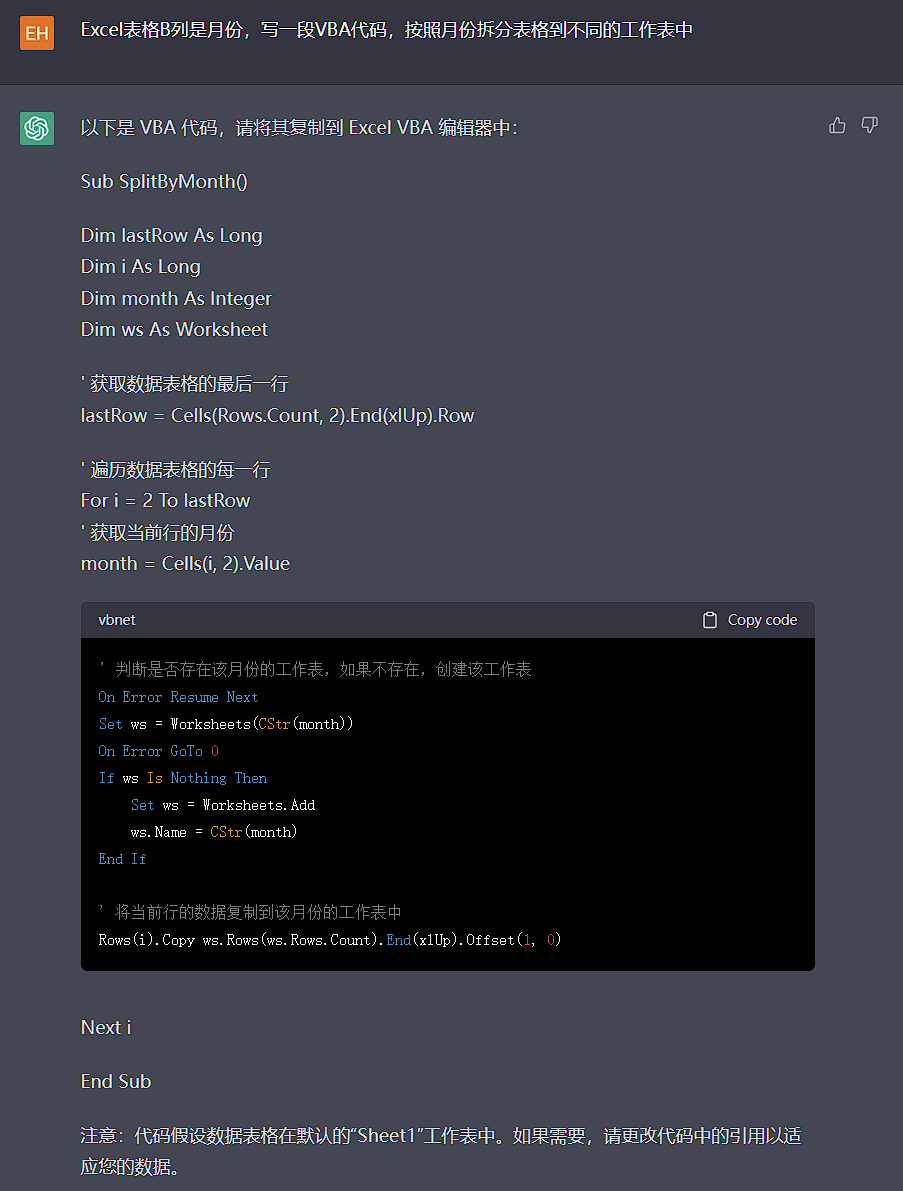The width and height of the screenshot is (903, 1191).
Task: Click the 'Sub SplitByMonth()' line
Action: (x=164, y=181)
